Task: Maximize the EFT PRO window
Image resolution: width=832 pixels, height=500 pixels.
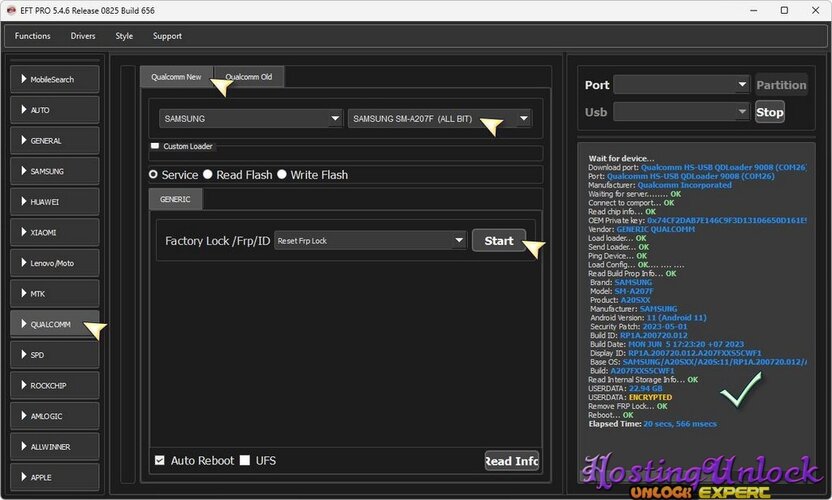Action: (784, 10)
